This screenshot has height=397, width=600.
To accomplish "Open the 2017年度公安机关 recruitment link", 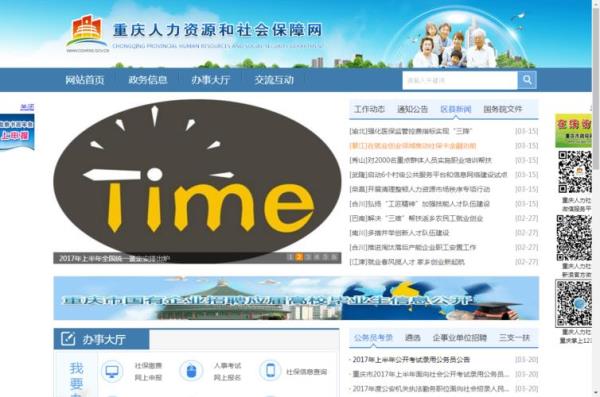I will pyautogui.click(x=430, y=389).
